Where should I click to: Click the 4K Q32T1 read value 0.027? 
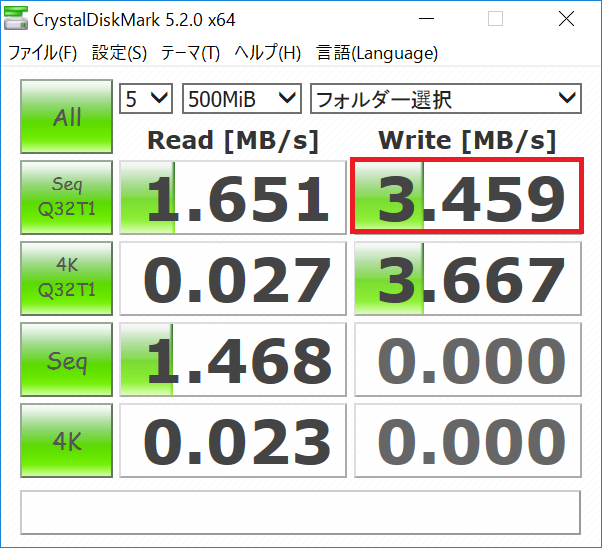(233, 278)
